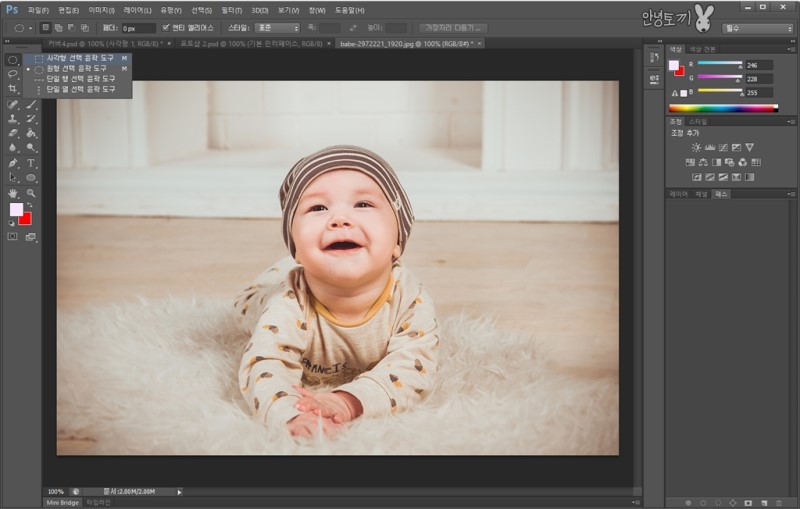800x509 pixels.
Task: Swap foreground and background colors arrow
Action: point(30,204)
